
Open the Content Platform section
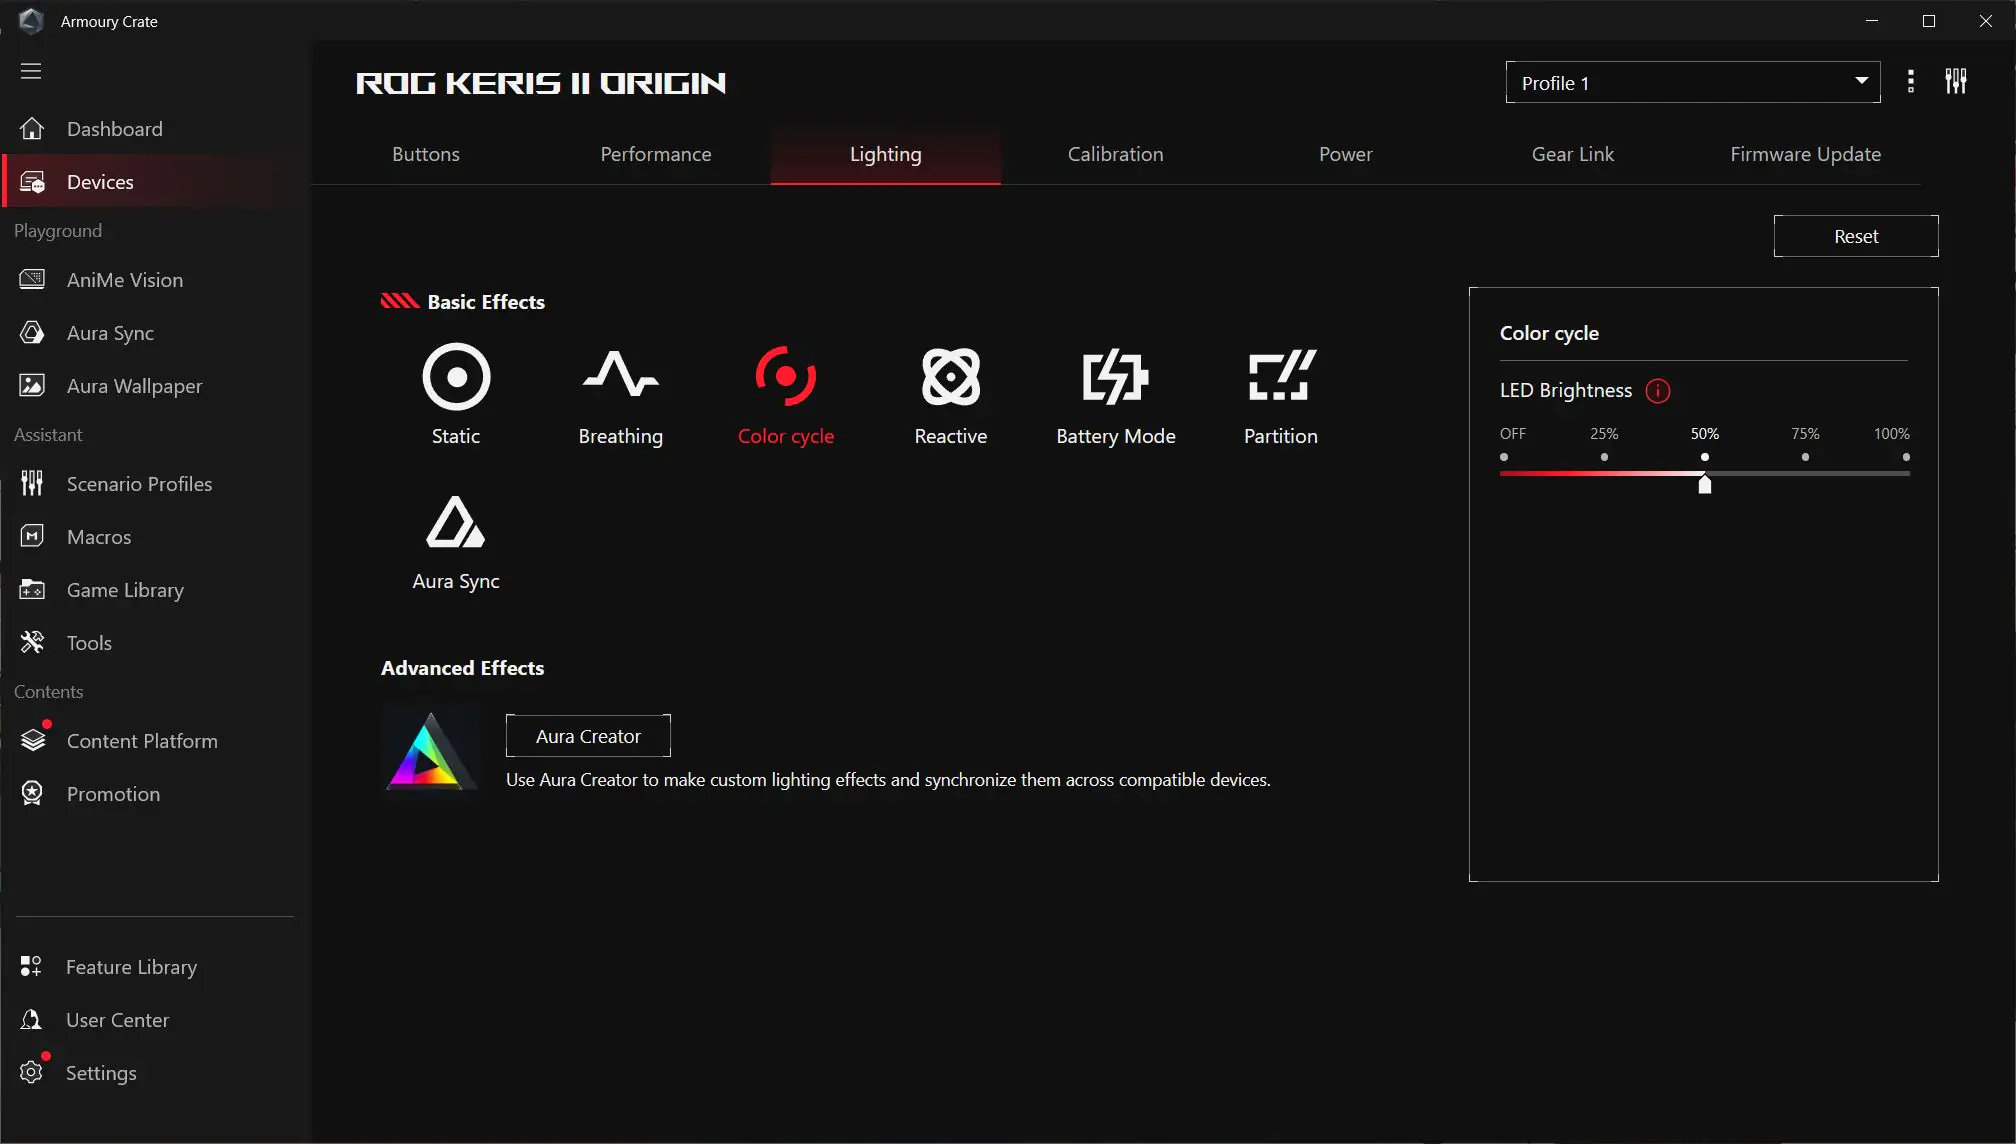click(x=142, y=741)
